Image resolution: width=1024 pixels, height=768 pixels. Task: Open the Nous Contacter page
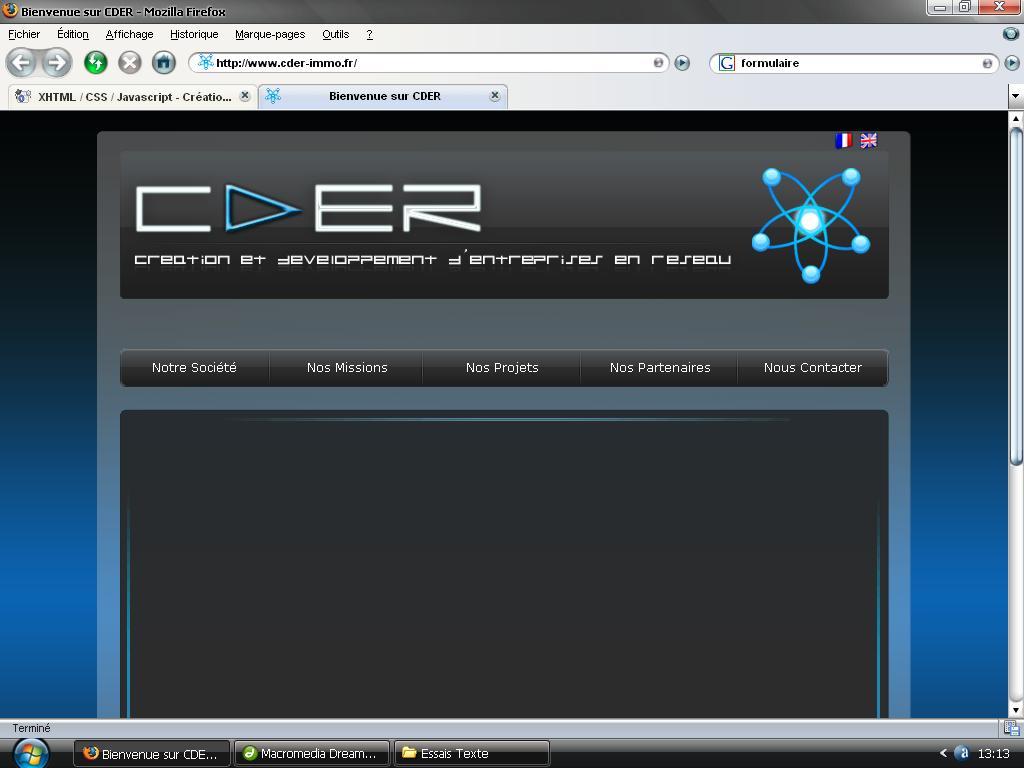[812, 368]
